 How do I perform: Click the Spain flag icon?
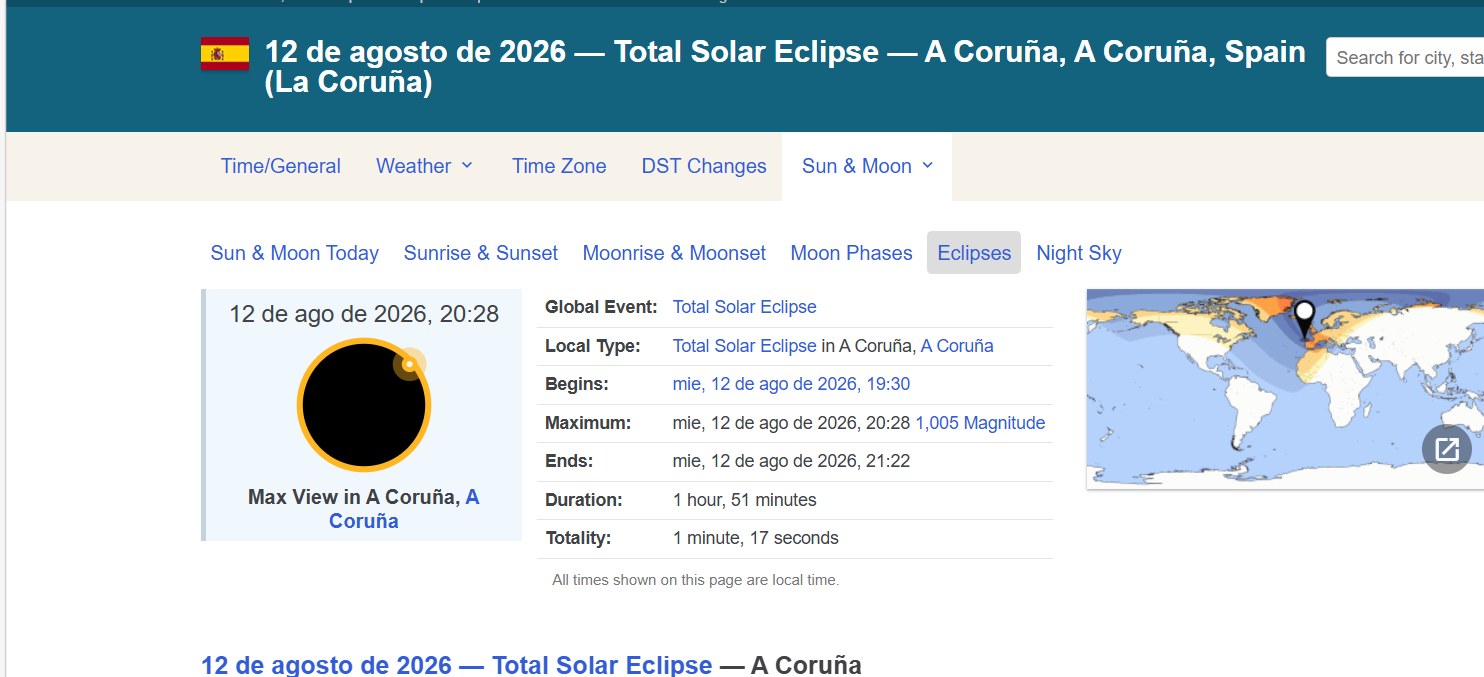point(224,51)
